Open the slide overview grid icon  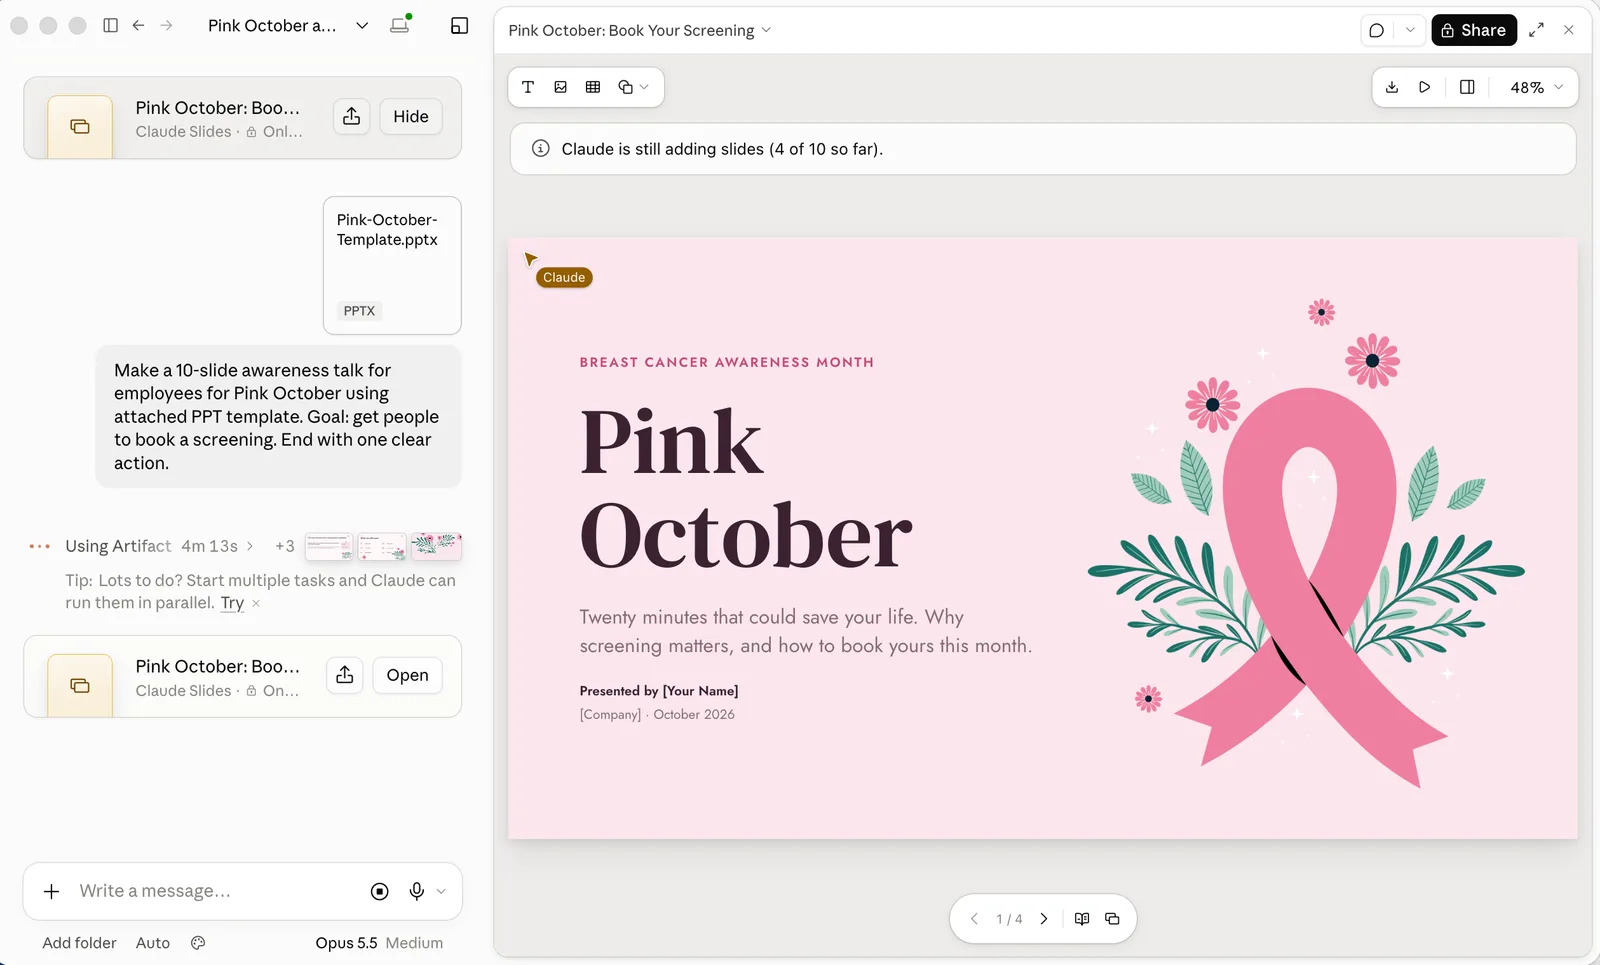1112,919
